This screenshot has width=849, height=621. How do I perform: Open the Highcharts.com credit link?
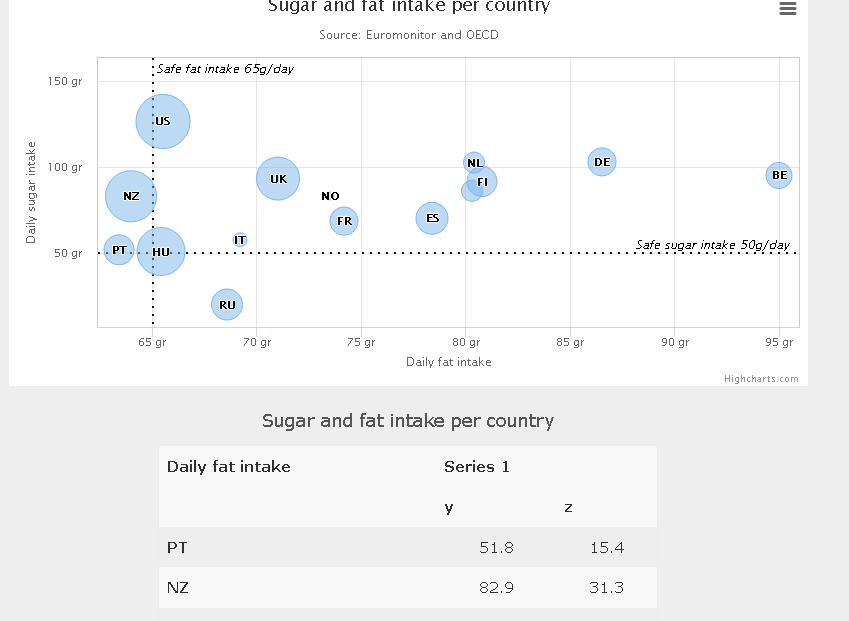click(762, 378)
